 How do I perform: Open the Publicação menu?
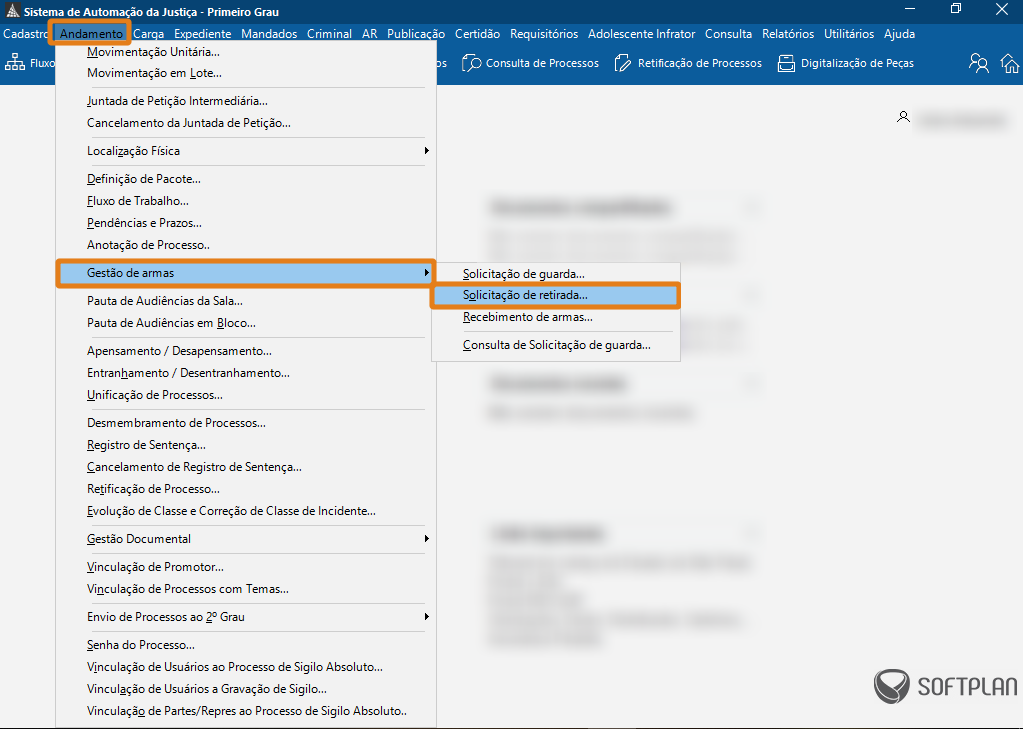416,34
